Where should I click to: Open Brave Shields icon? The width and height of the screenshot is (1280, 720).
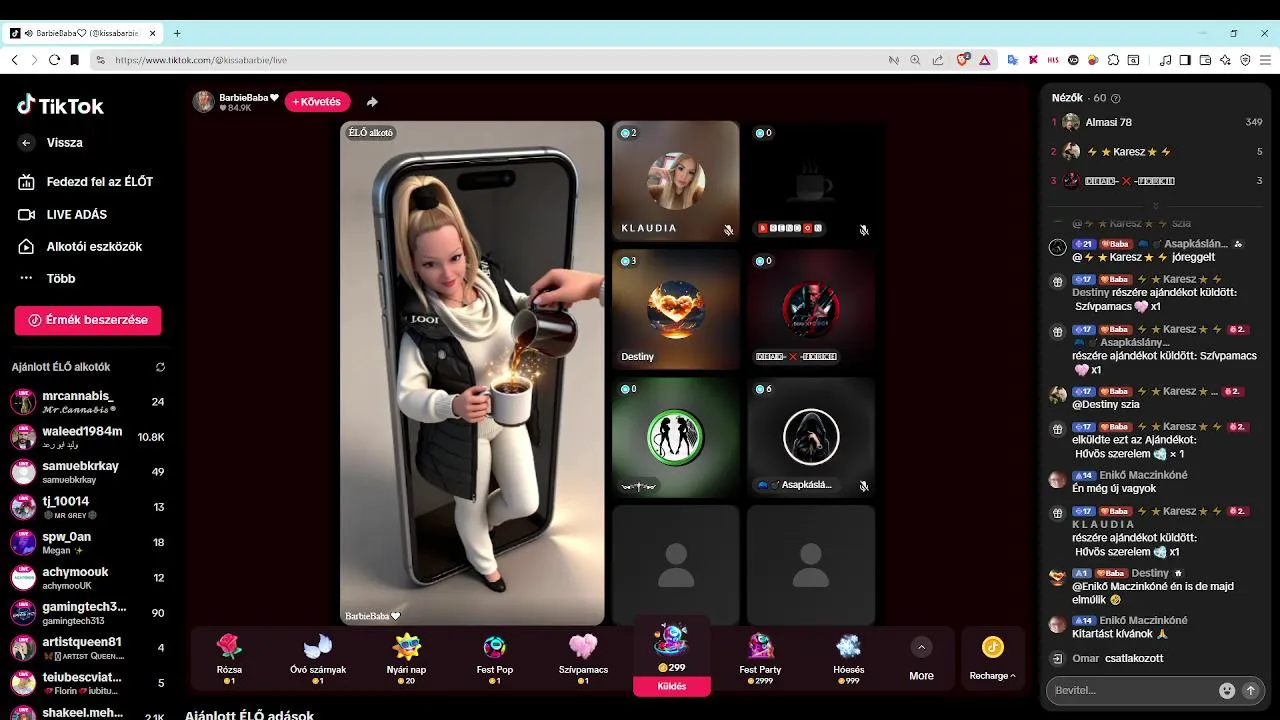pos(963,60)
